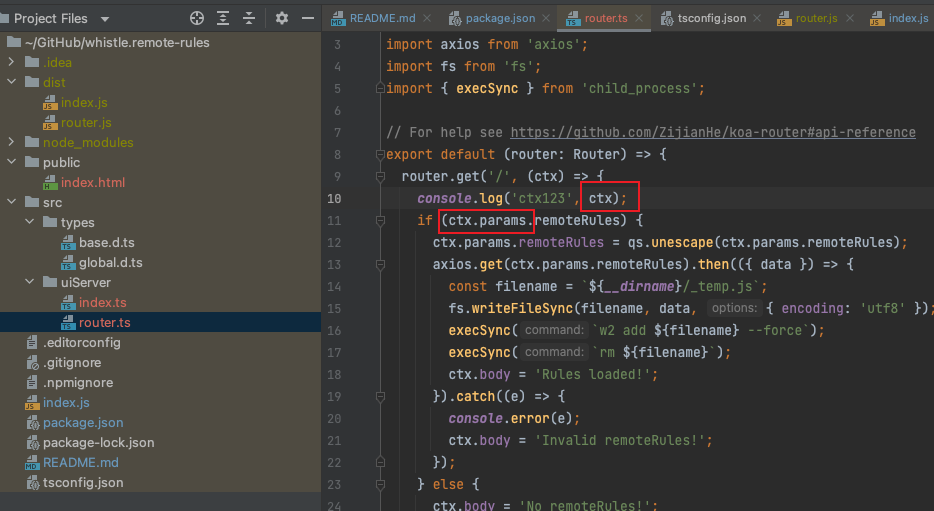The width and height of the screenshot is (934, 511).
Task: Fold the import block at line 5
Action: pyautogui.click(x=380, y=88)
